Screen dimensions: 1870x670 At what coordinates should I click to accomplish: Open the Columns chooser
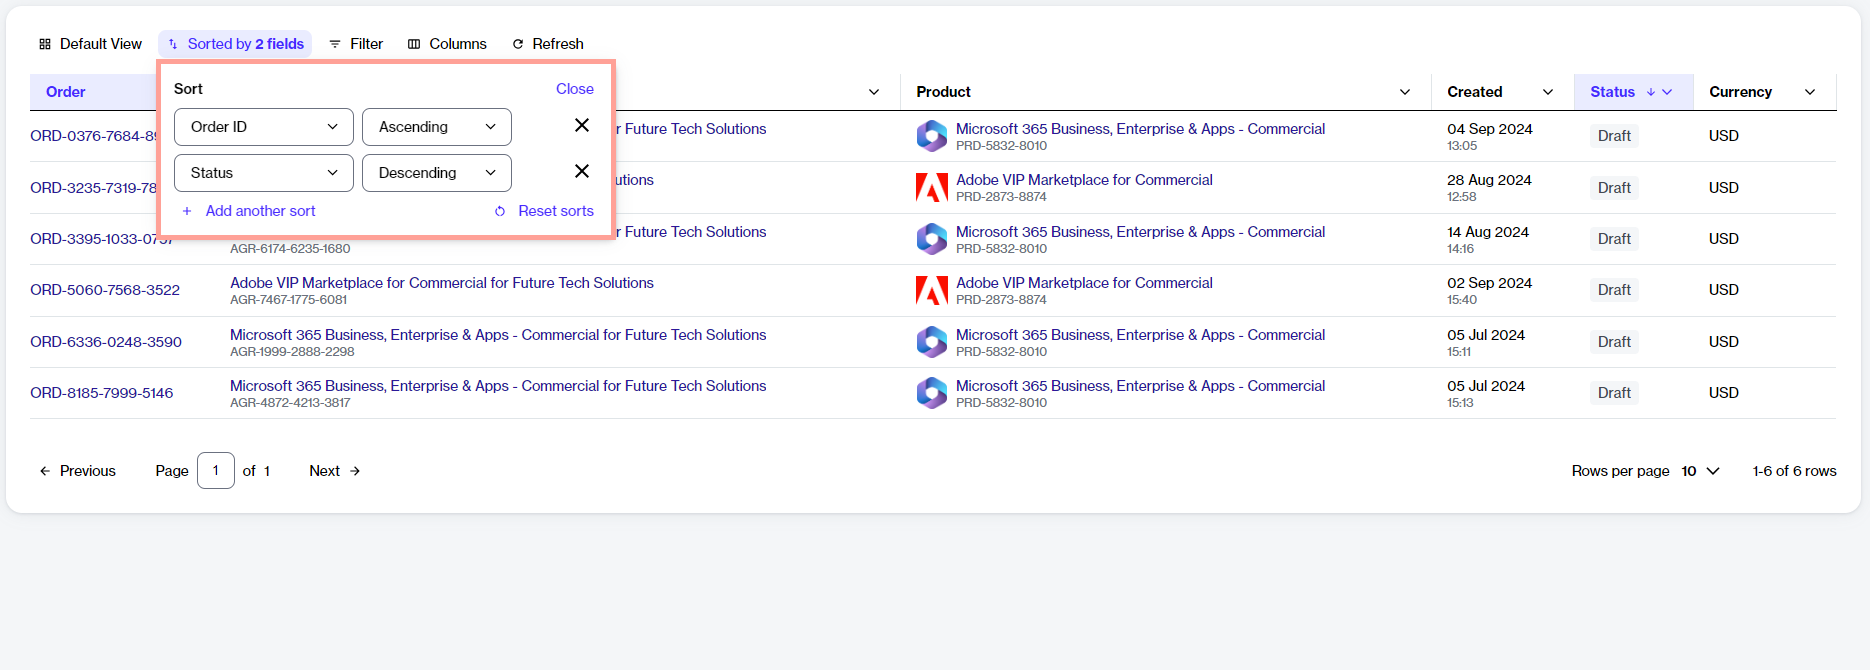click(x=447, y=44)
